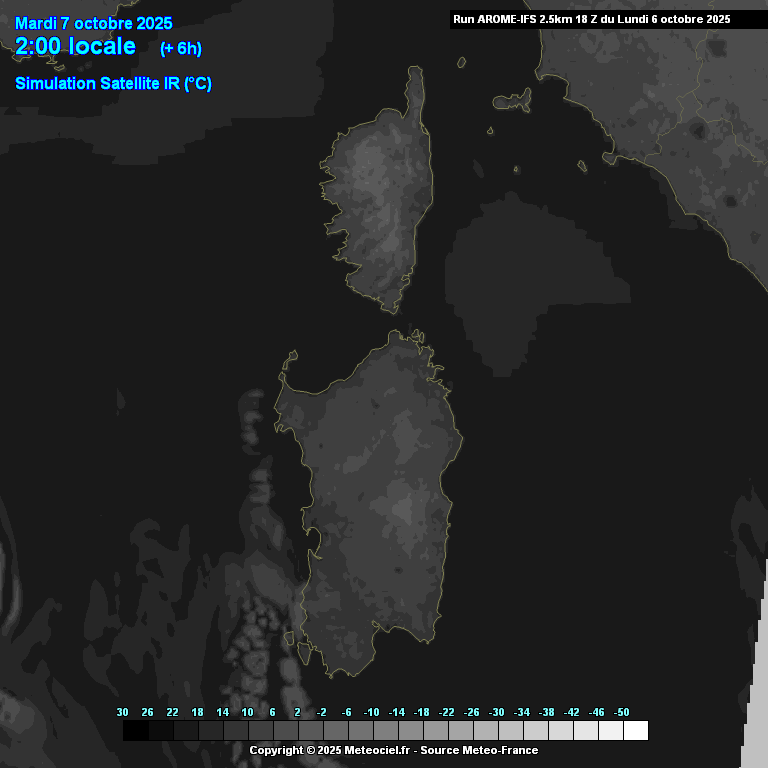This screenshot has width=768, height=768.
Task: Click the black 30 degree legend swatch
Action: click(135, 731)
